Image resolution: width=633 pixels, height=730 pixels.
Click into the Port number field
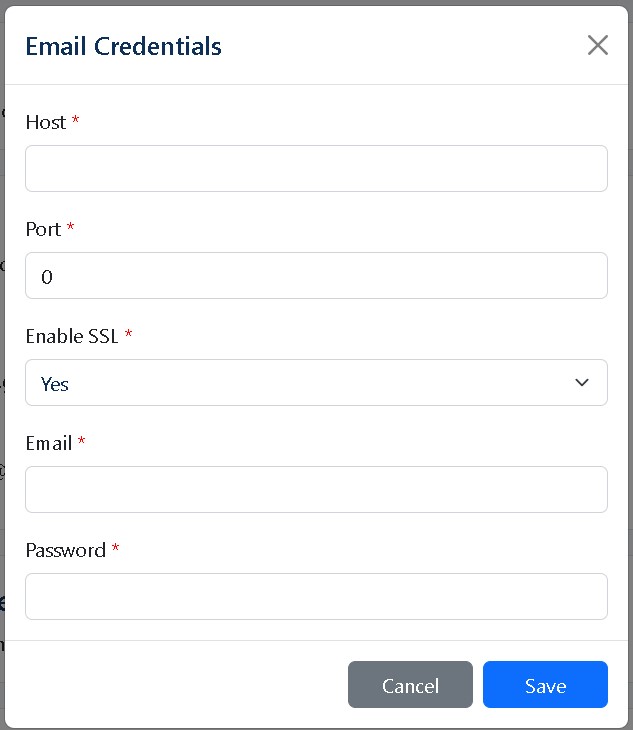click(316, 276)
